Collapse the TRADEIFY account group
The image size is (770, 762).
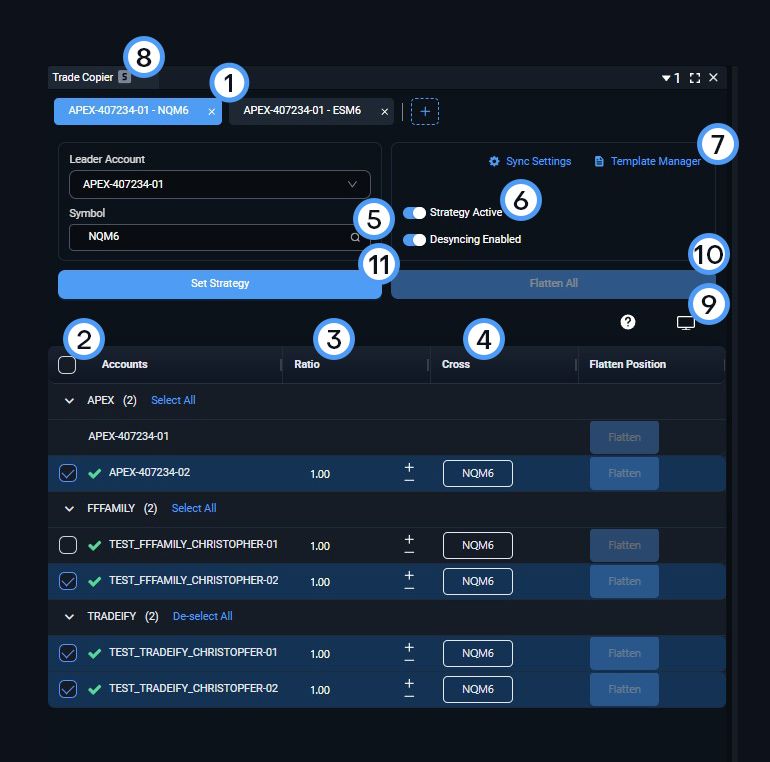(69, 617)
